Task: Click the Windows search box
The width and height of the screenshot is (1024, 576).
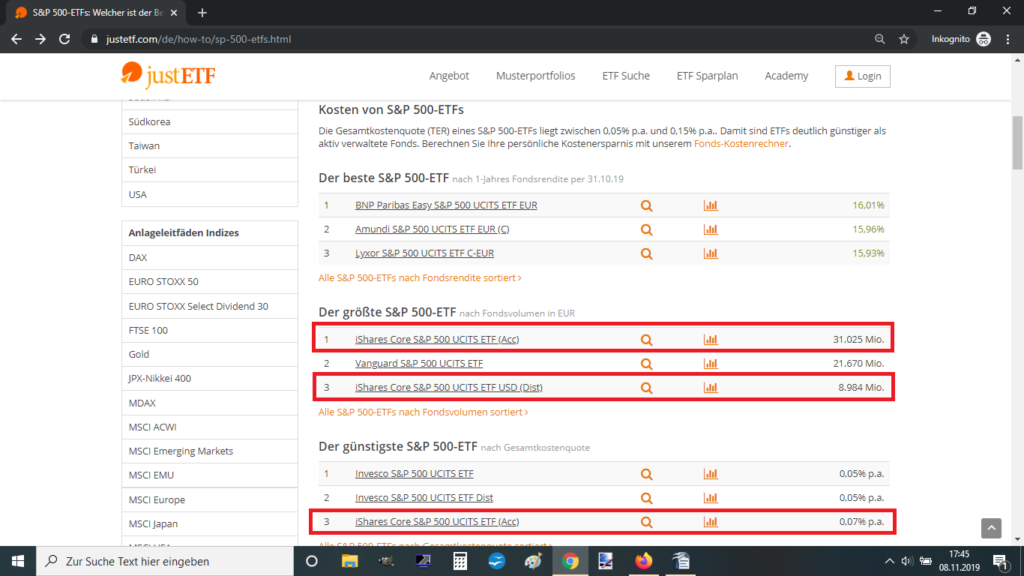Action: [x=165, y=561]
